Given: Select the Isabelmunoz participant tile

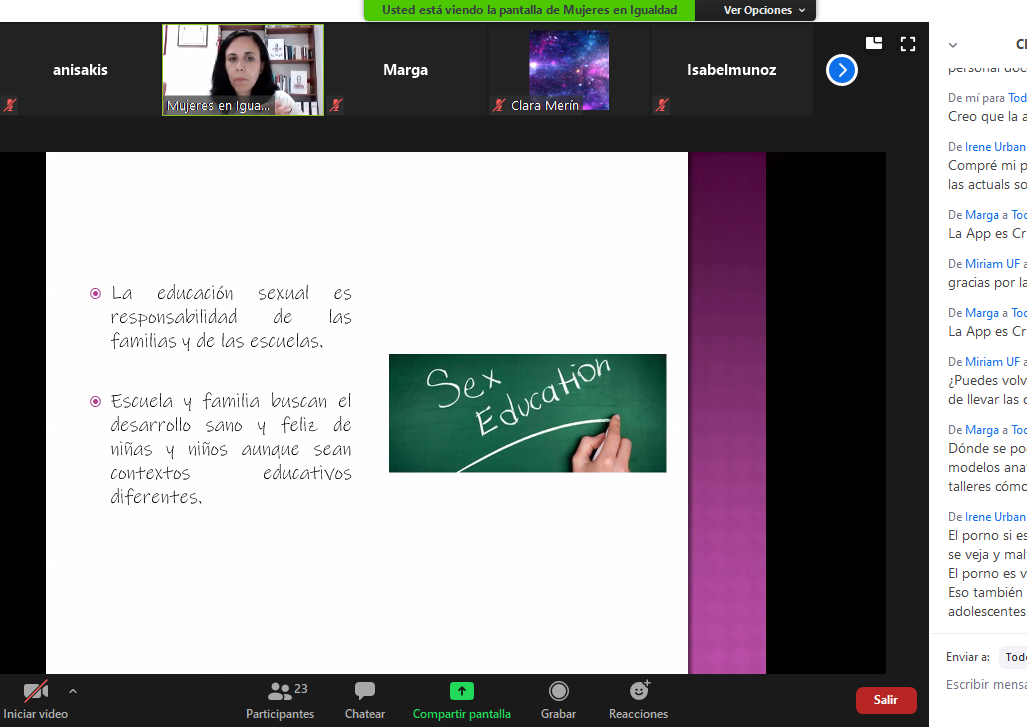Looking at the screenshot, I should coord(732,70).
